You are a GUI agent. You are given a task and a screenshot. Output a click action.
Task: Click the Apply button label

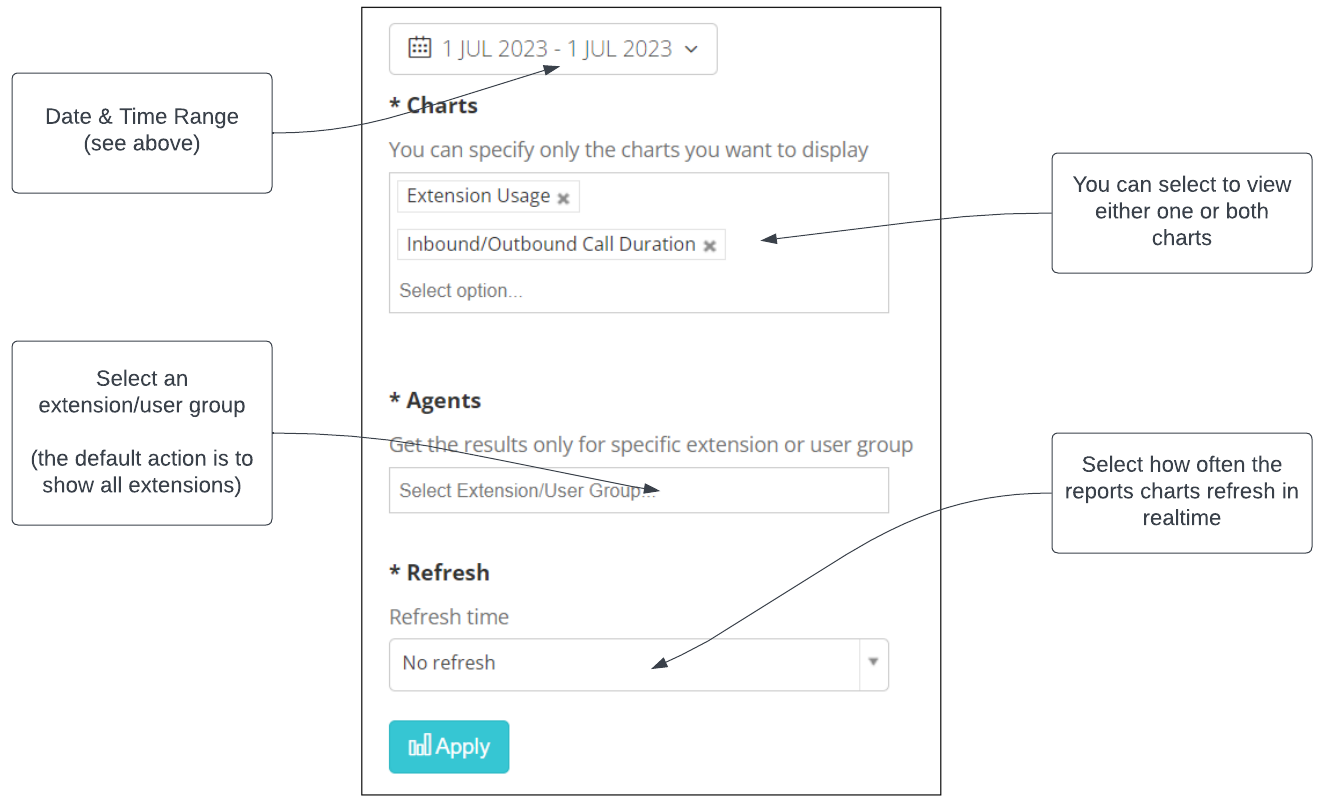(x=463, y=747)
